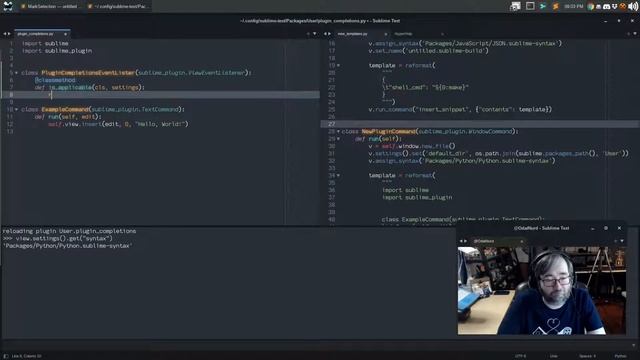Switch to the ~/.config/sublime-text taskbar window
This screenshot has width=640, height=360.
click(118, 6)
